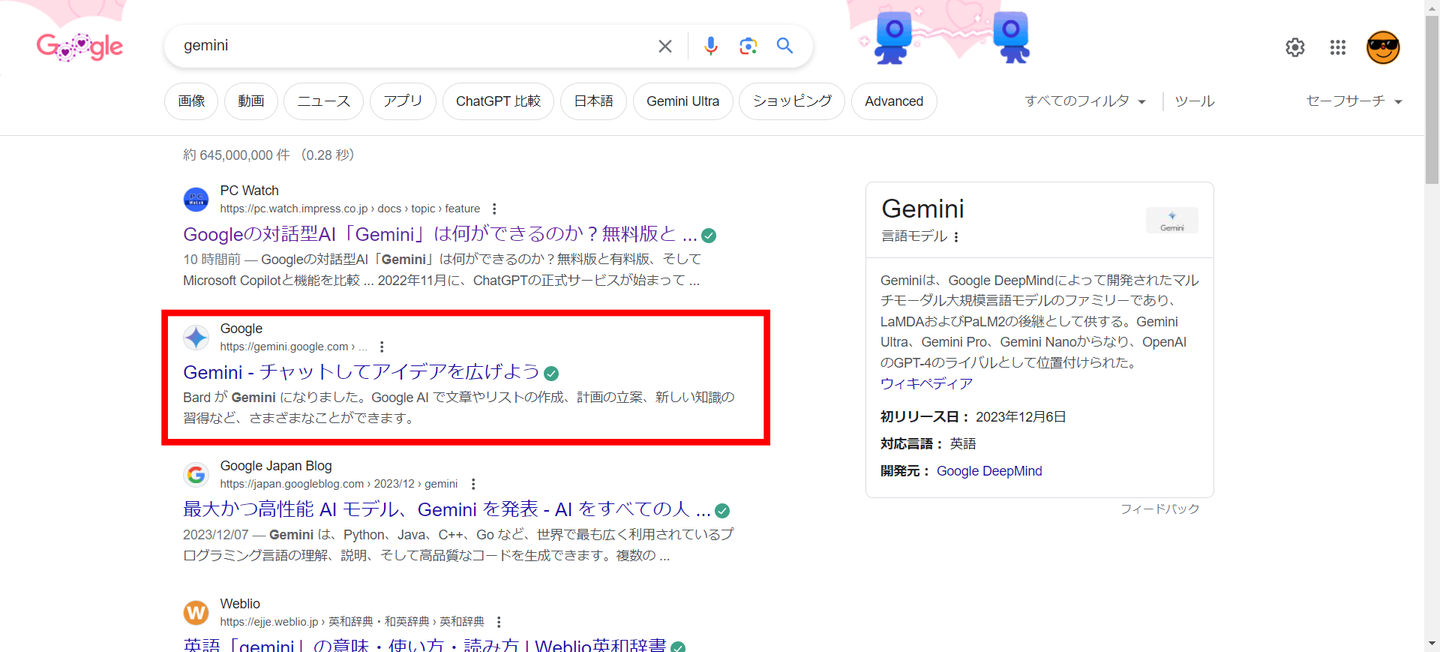Open Google apps grid icon

(x=1338, y=47)
